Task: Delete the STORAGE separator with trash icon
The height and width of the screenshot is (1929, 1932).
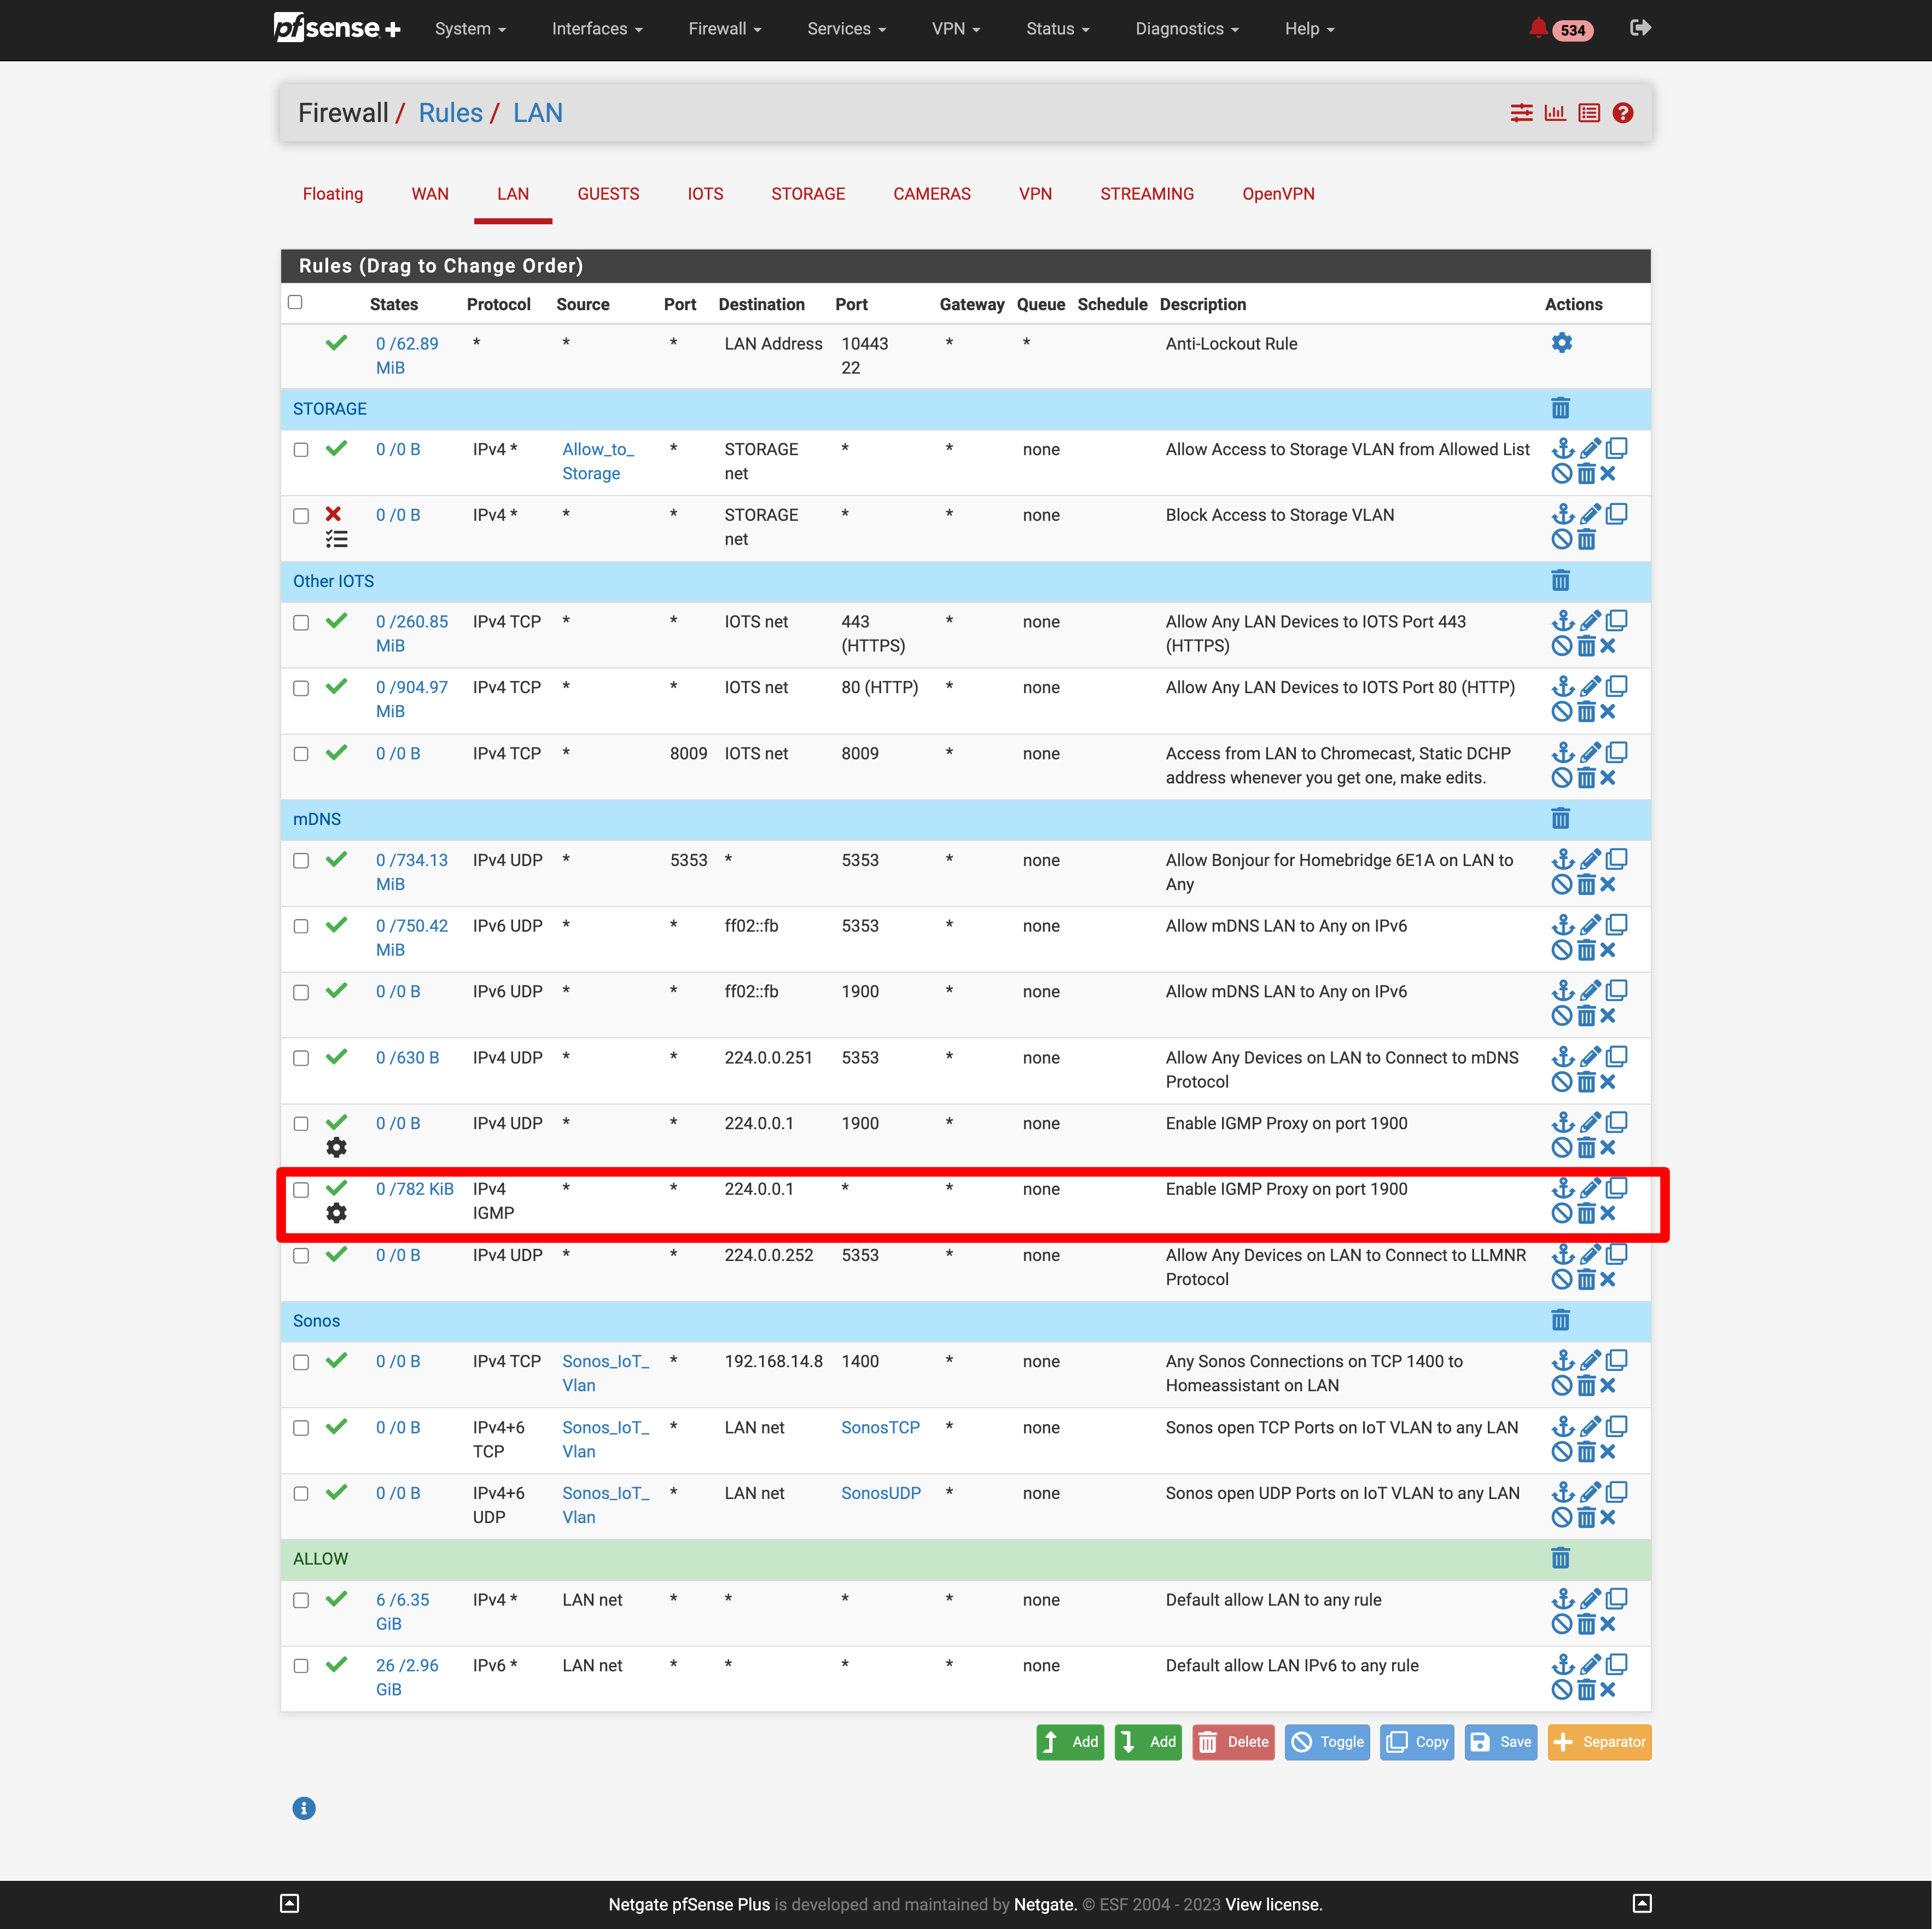Action: point(1560,408)
